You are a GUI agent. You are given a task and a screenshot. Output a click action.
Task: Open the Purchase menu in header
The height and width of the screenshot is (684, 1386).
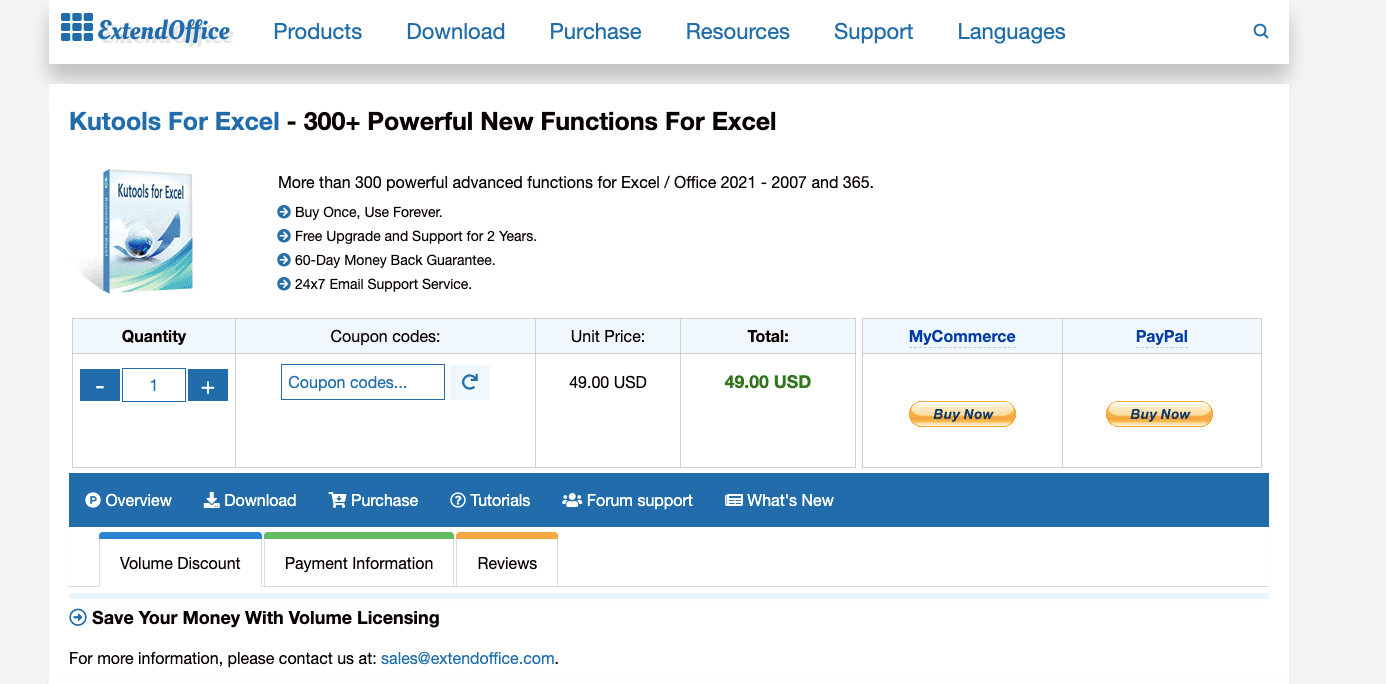(596, 32)
